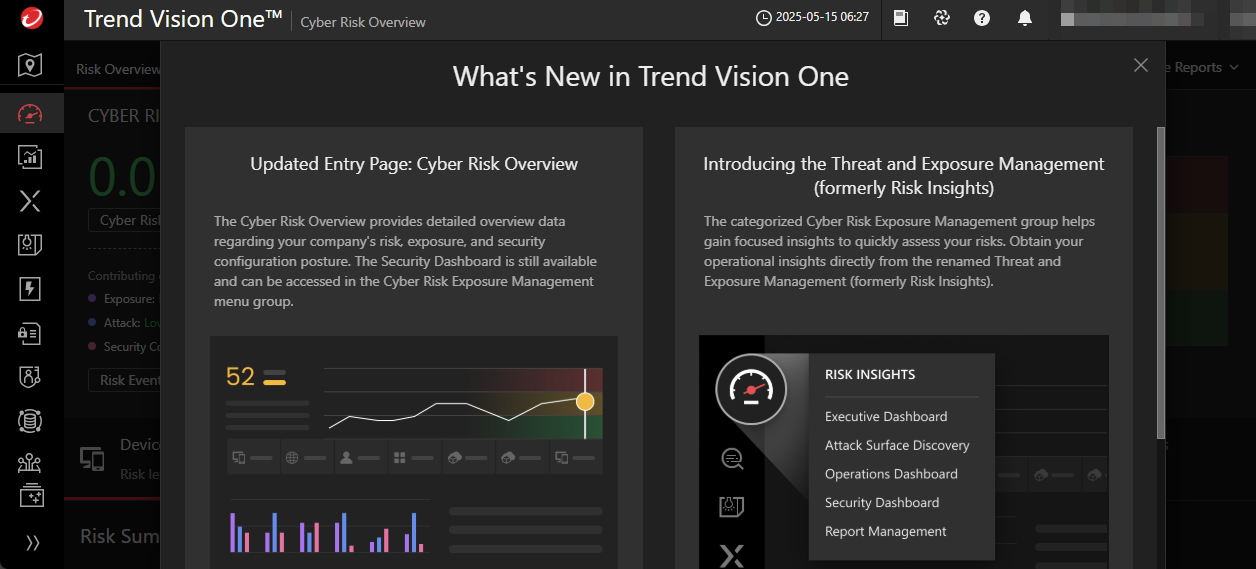This screenshot has height=569, width=1256.
Task: Click the date and time clock display
Action: [x=811, y=18]
